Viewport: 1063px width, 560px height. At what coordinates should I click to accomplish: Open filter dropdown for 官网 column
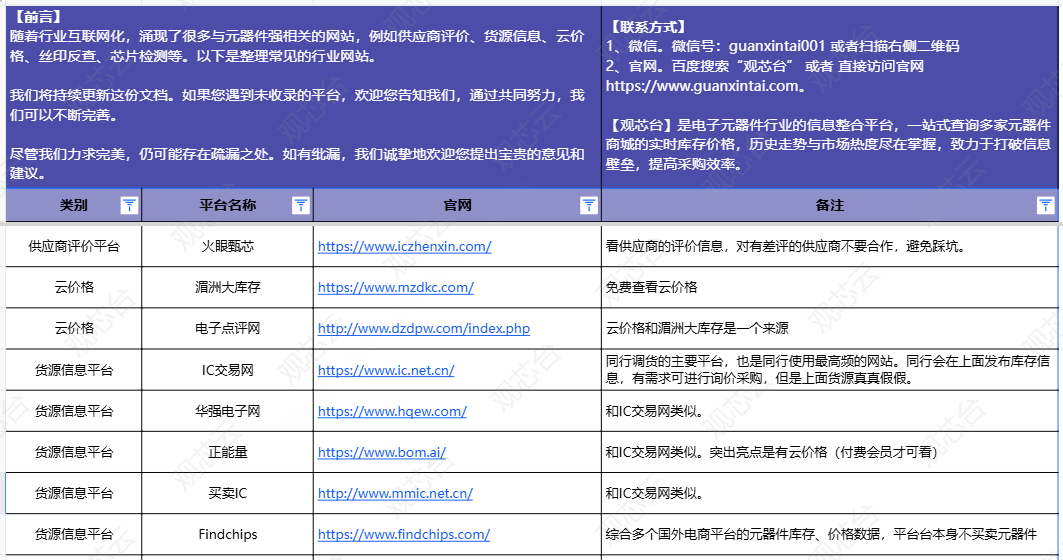589,205
